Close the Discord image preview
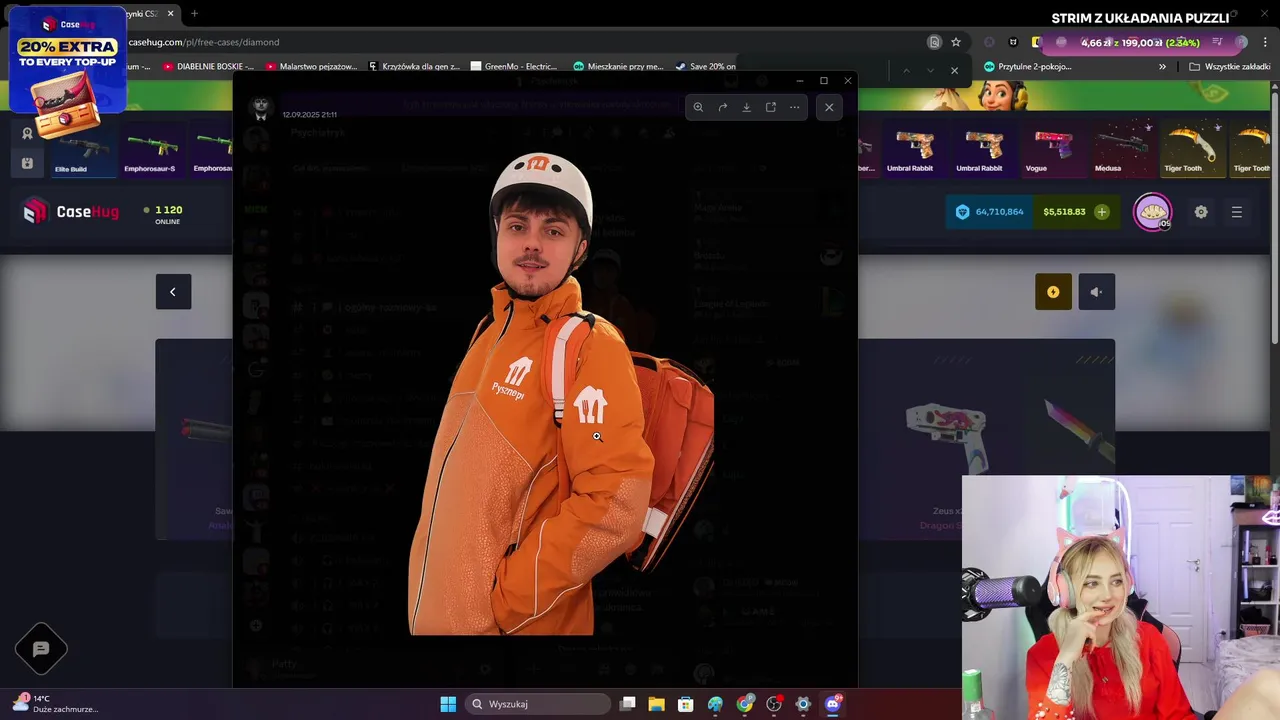 829,107
